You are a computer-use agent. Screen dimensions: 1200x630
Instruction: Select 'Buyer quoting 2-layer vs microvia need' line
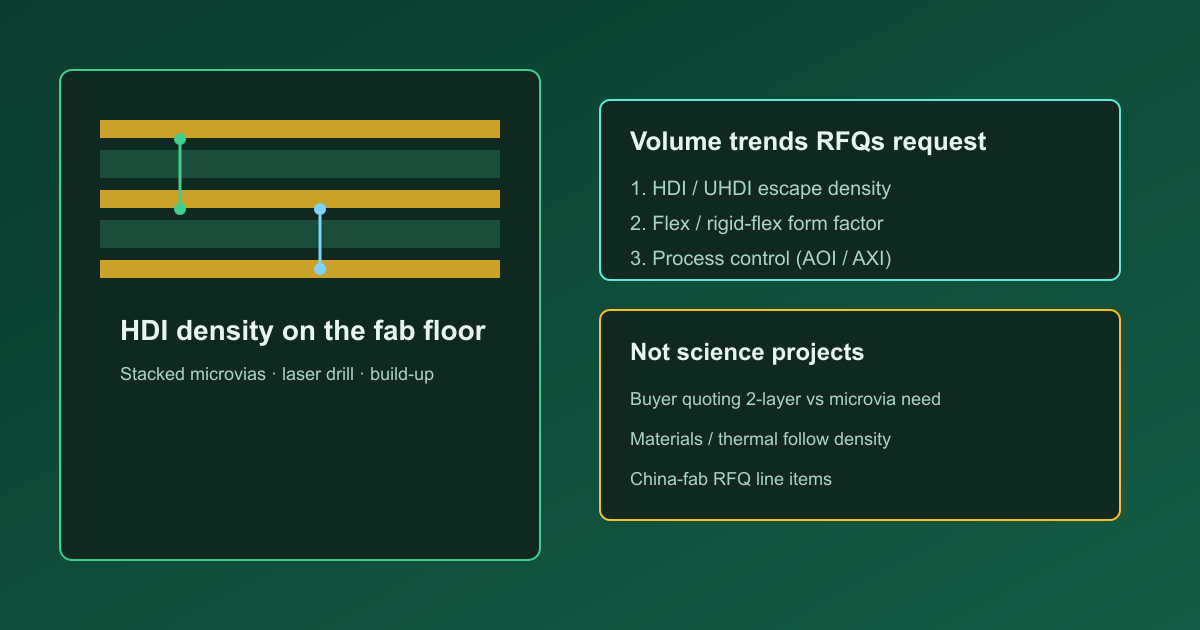point(785,399)
